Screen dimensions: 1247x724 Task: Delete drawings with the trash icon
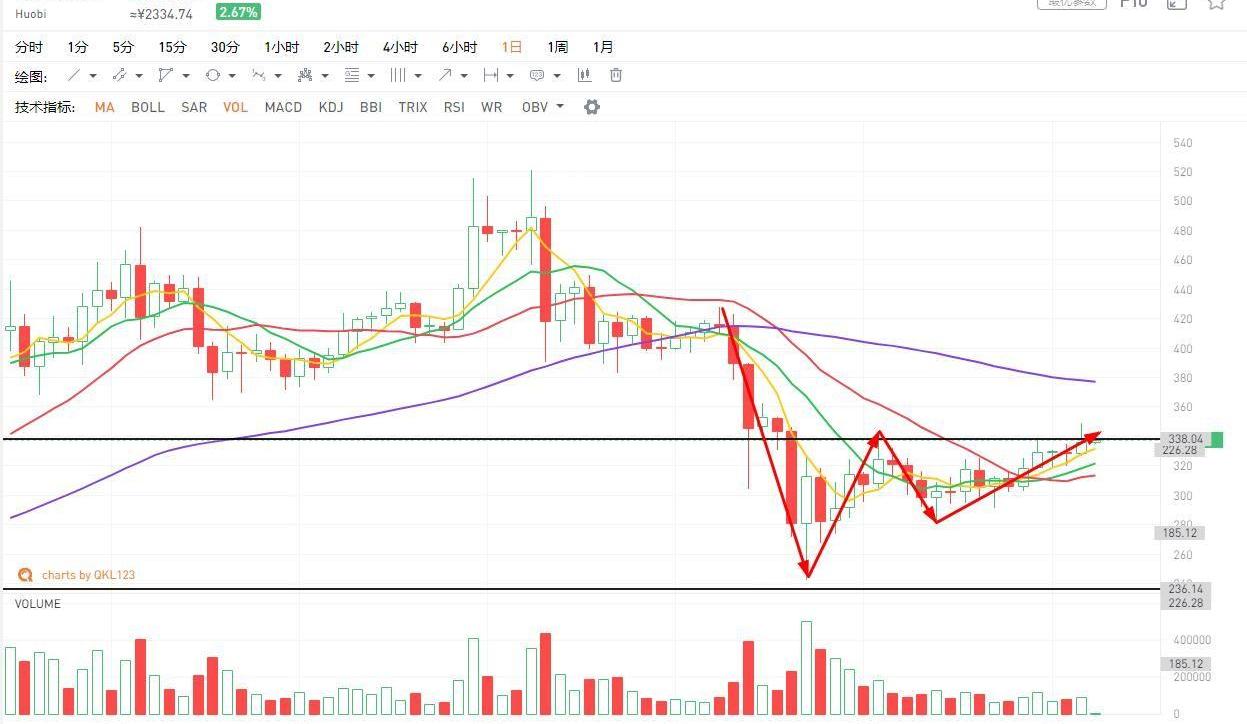(x=616, y=76)
